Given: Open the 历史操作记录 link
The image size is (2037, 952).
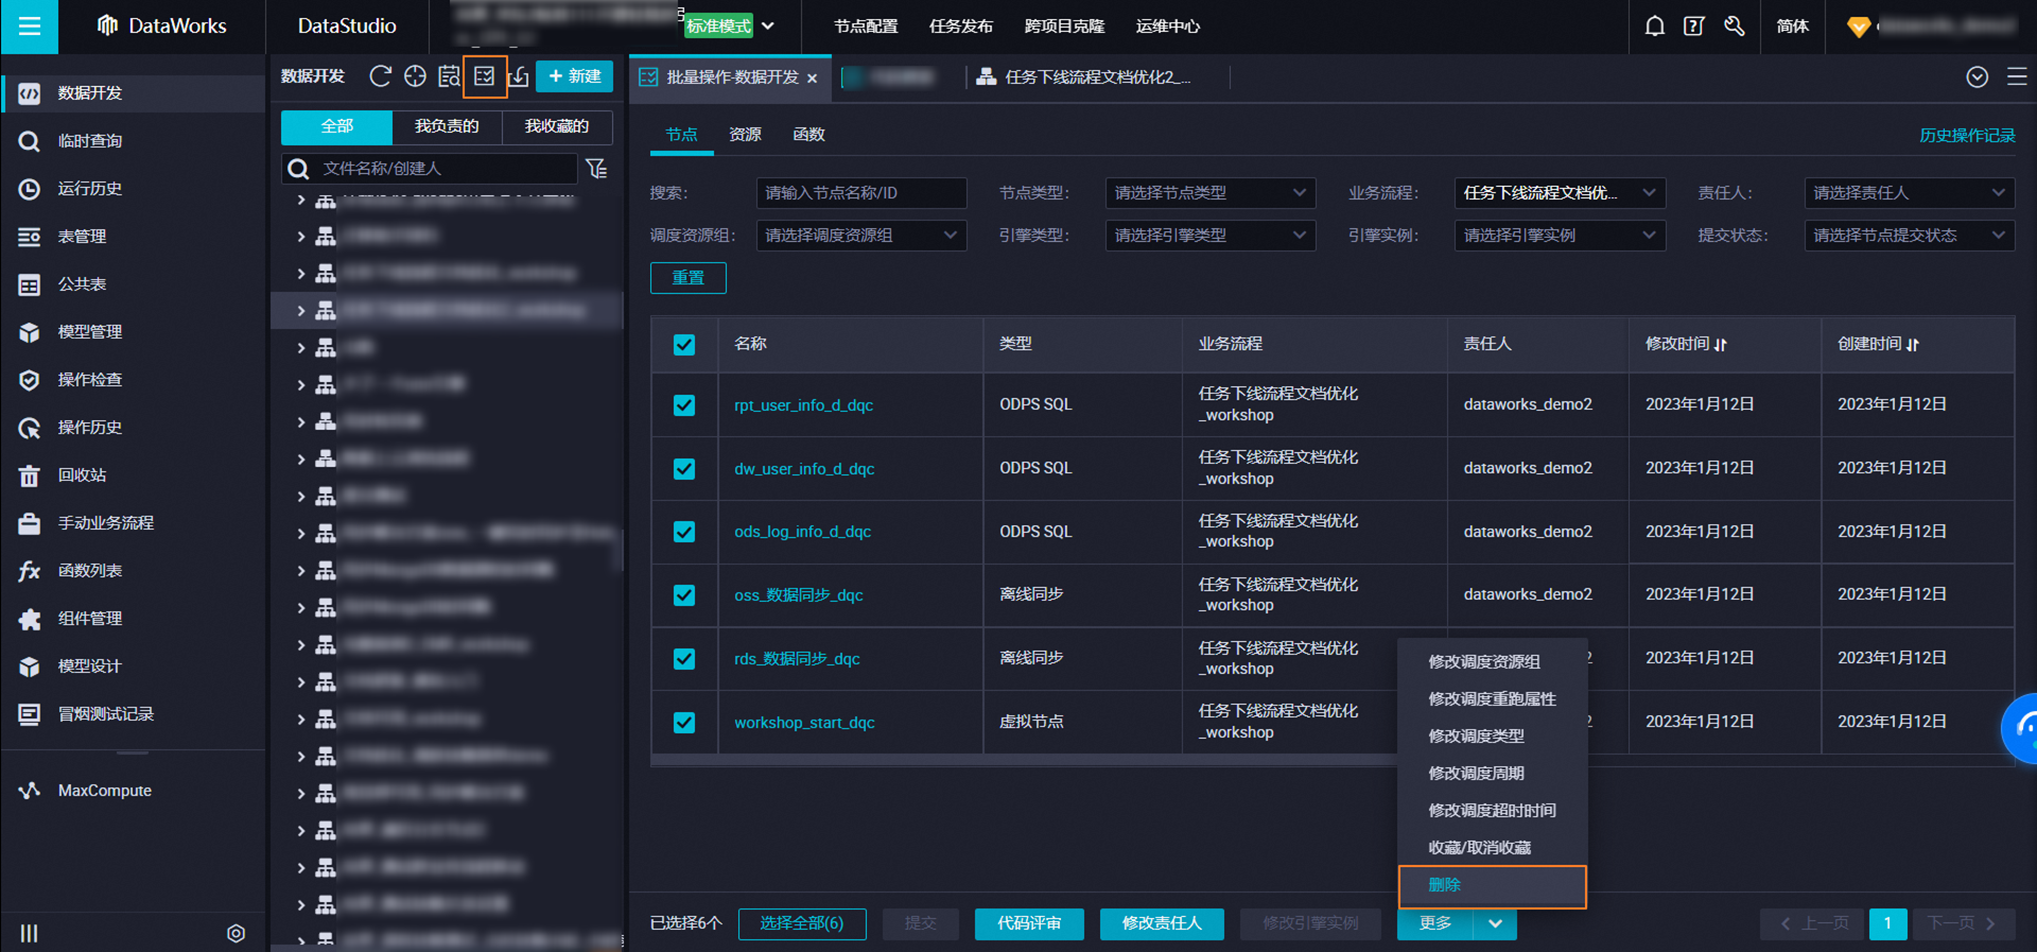Looking at the screenshot, I should (1966, 135).
